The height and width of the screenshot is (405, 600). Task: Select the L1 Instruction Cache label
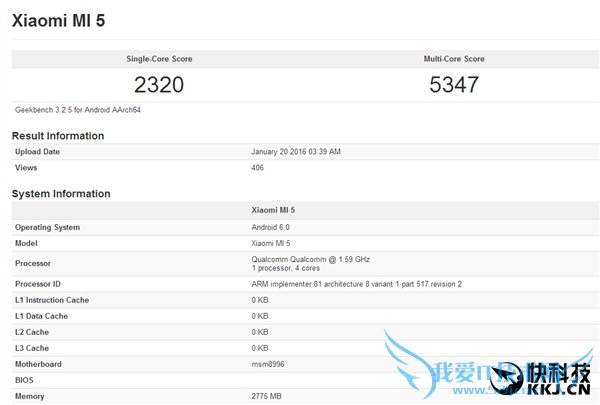52,300
